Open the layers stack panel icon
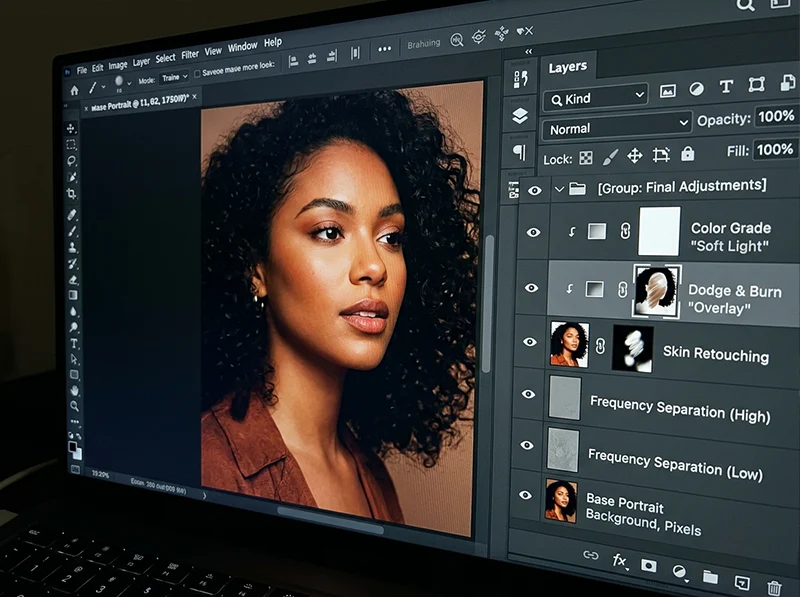This screenshot has width=800, height=597. [x=520, y=116]
